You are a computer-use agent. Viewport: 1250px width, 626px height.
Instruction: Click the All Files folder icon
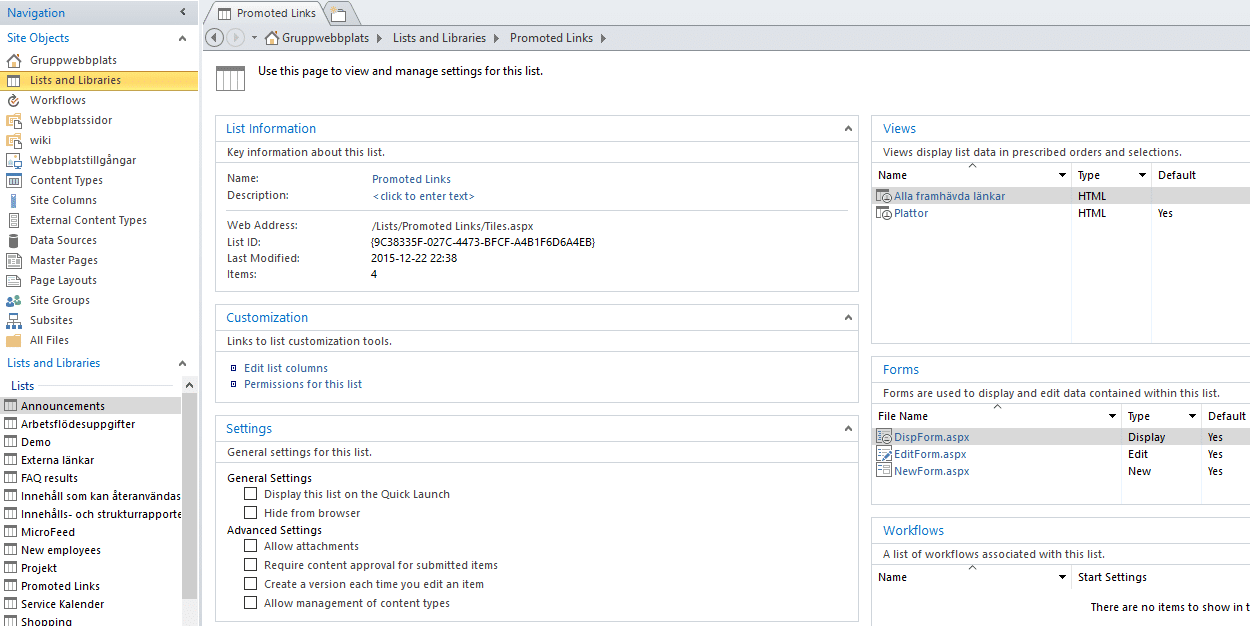click(x=13, y=340)
